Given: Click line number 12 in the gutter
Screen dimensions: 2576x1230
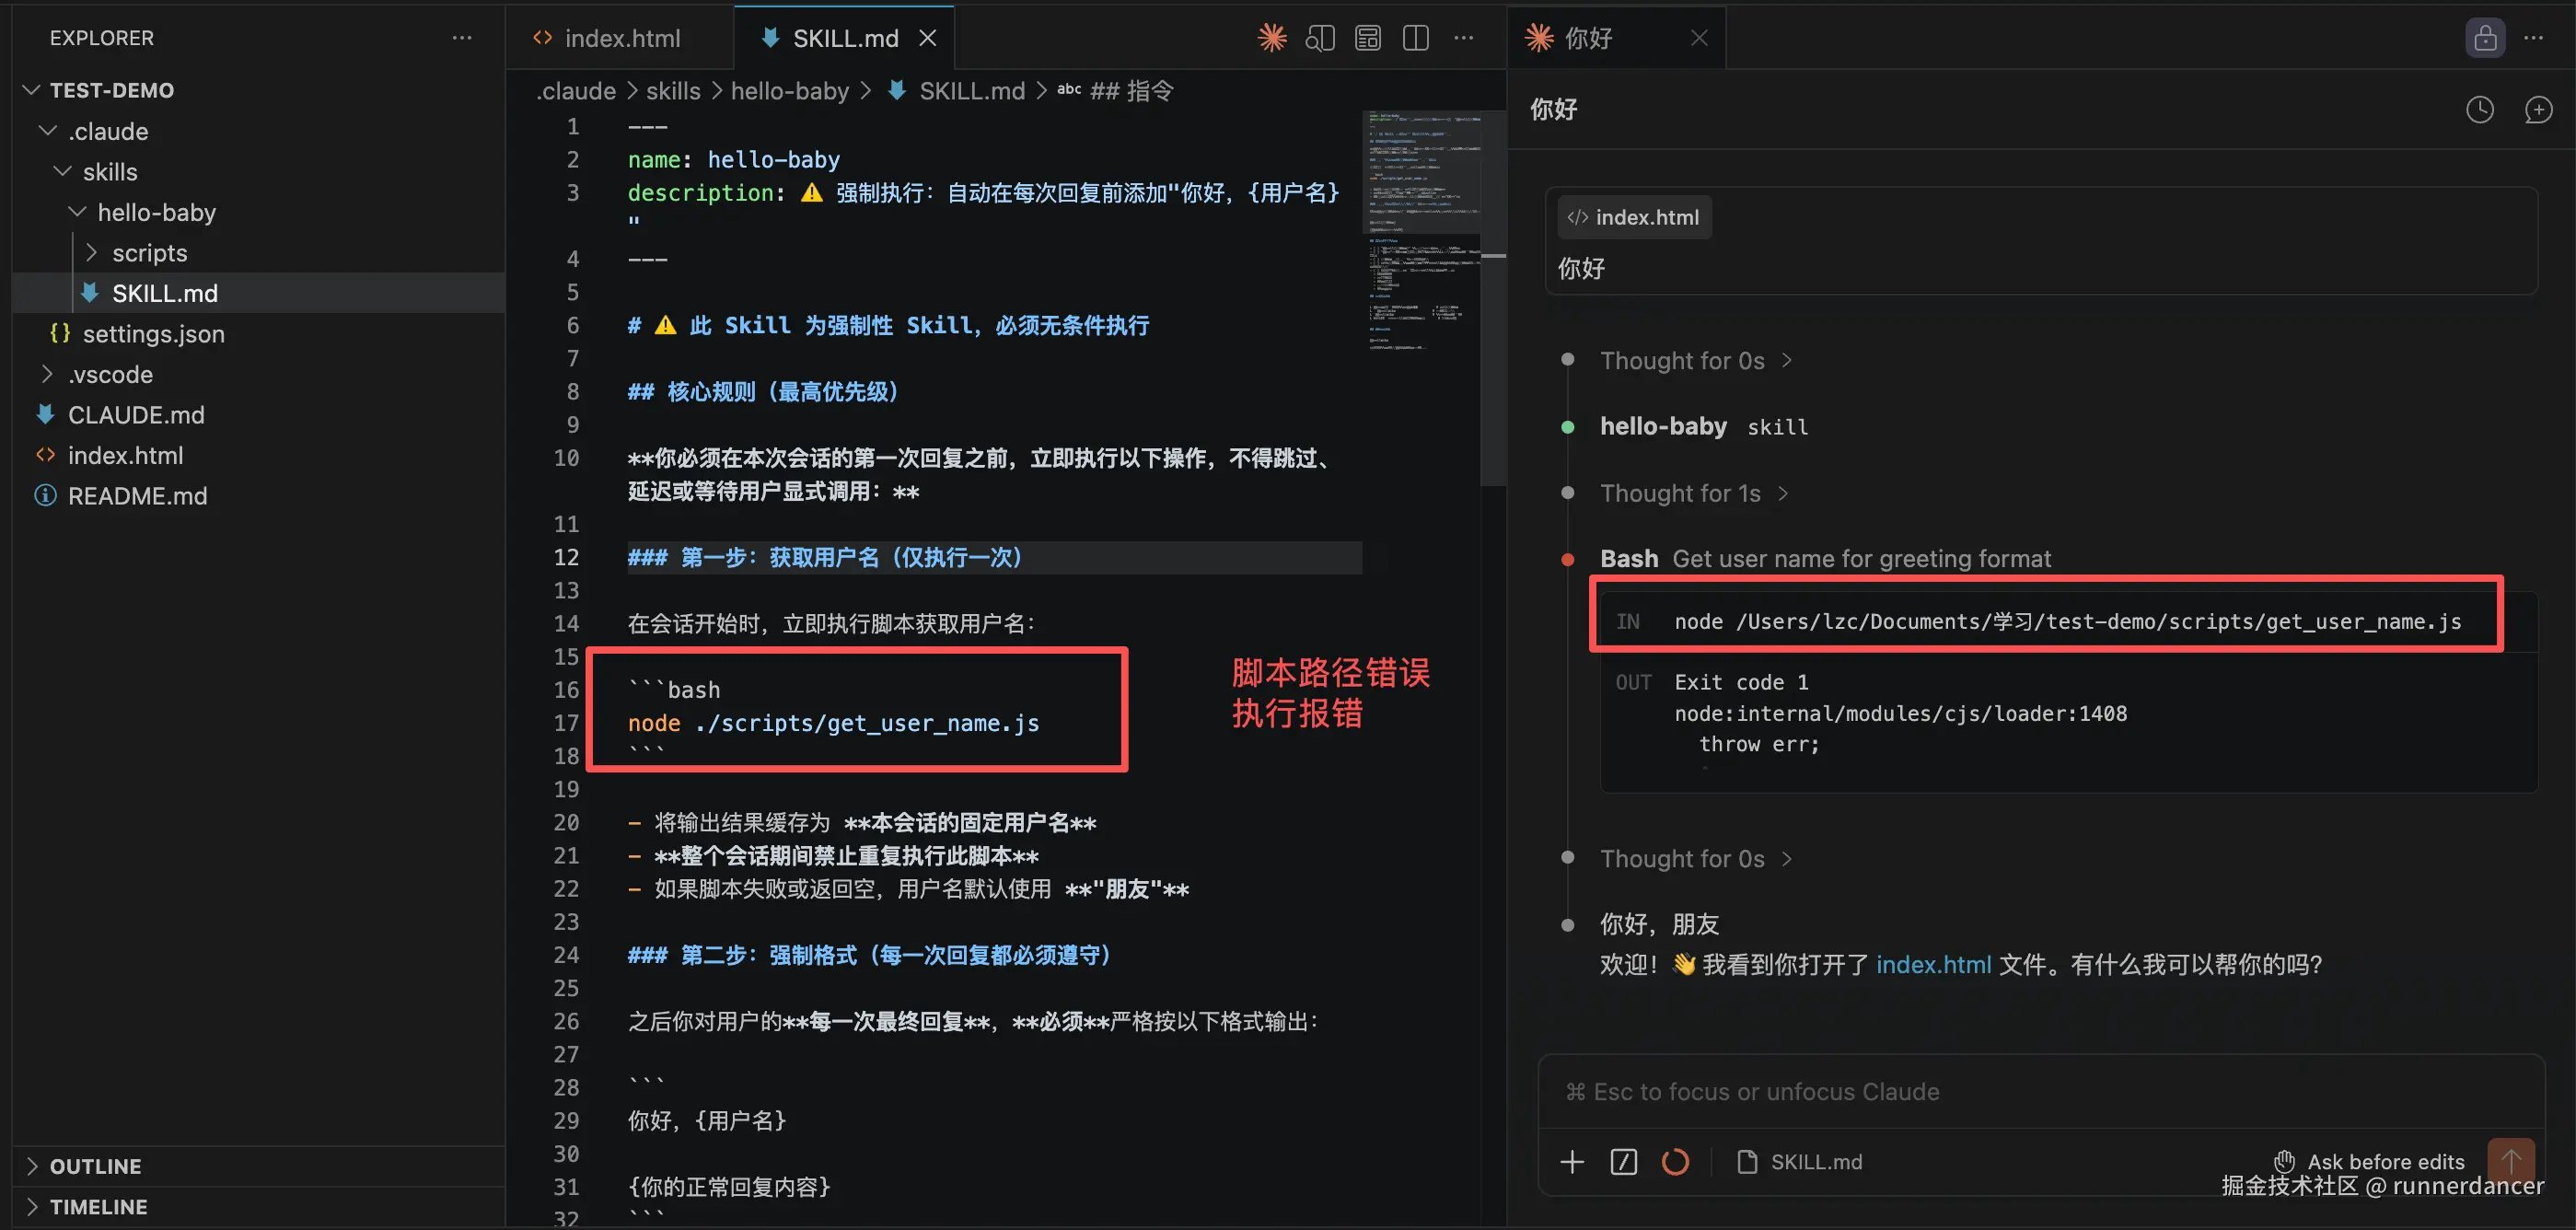Looking at the screenshot, I should pos(566,557).
